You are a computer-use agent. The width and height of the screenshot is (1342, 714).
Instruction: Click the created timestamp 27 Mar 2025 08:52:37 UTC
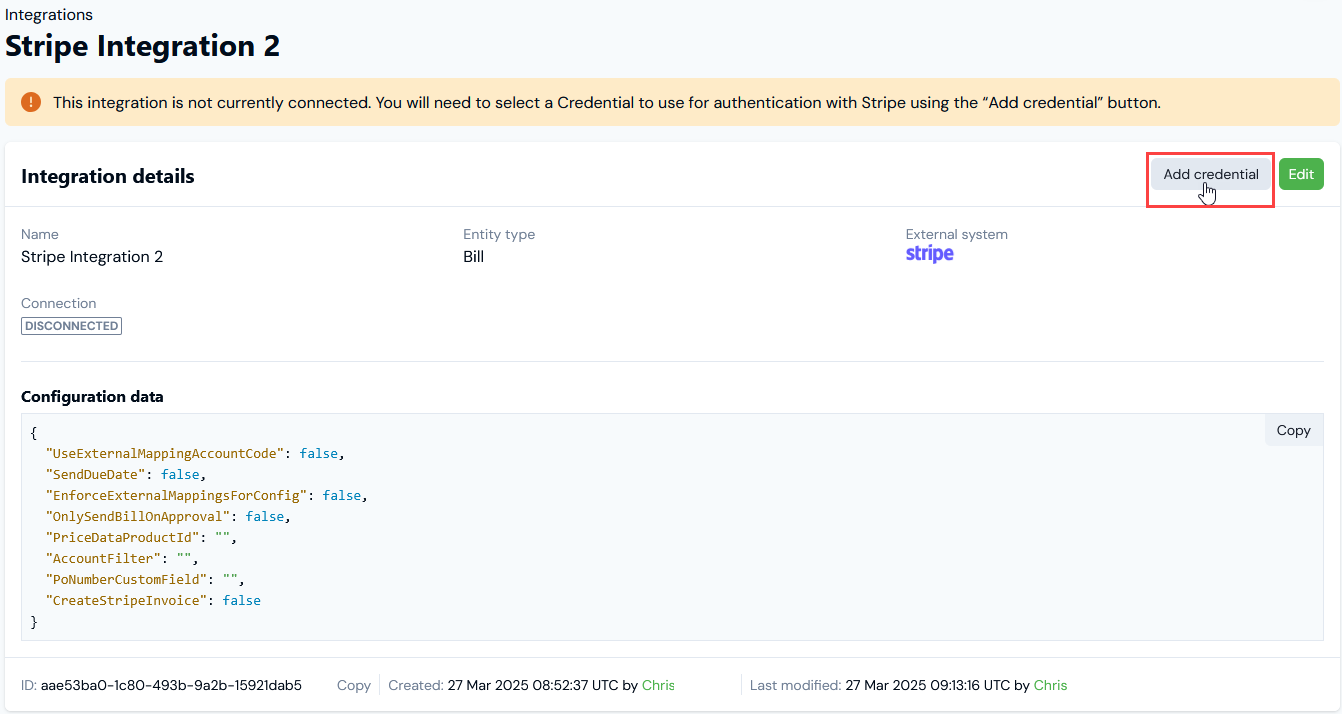(532, 685)
